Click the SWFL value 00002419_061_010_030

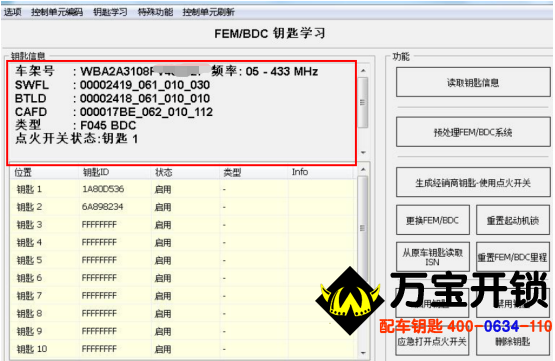(x=145, y=85)
